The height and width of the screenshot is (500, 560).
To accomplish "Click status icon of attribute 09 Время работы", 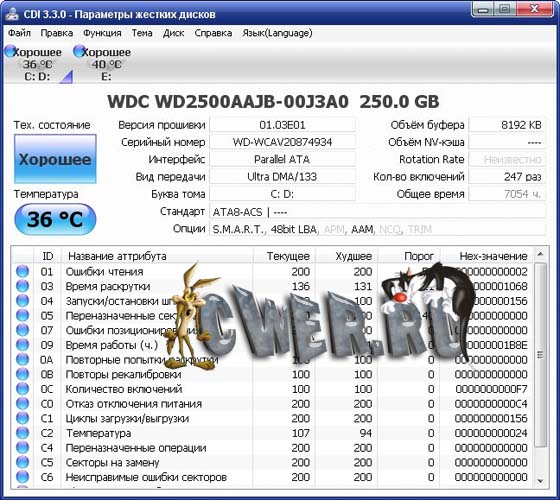I will [x=22, y=345].
